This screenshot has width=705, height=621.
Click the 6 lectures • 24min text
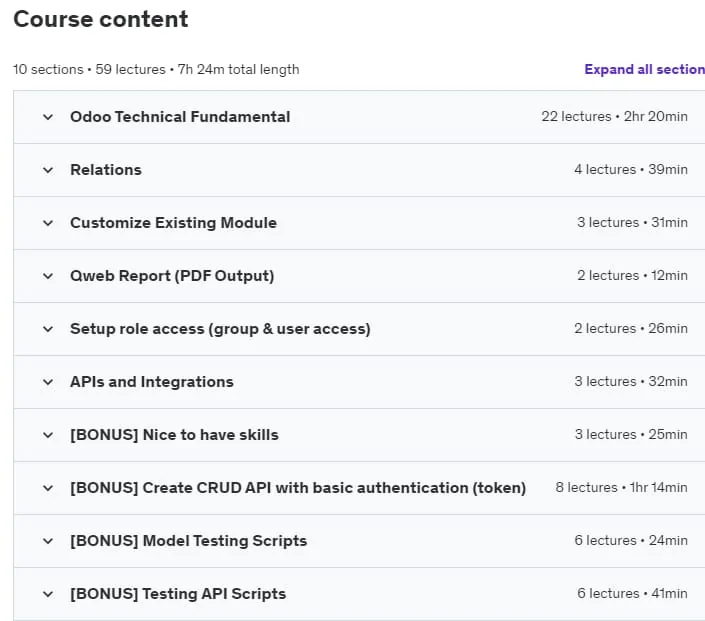[631, 541]
